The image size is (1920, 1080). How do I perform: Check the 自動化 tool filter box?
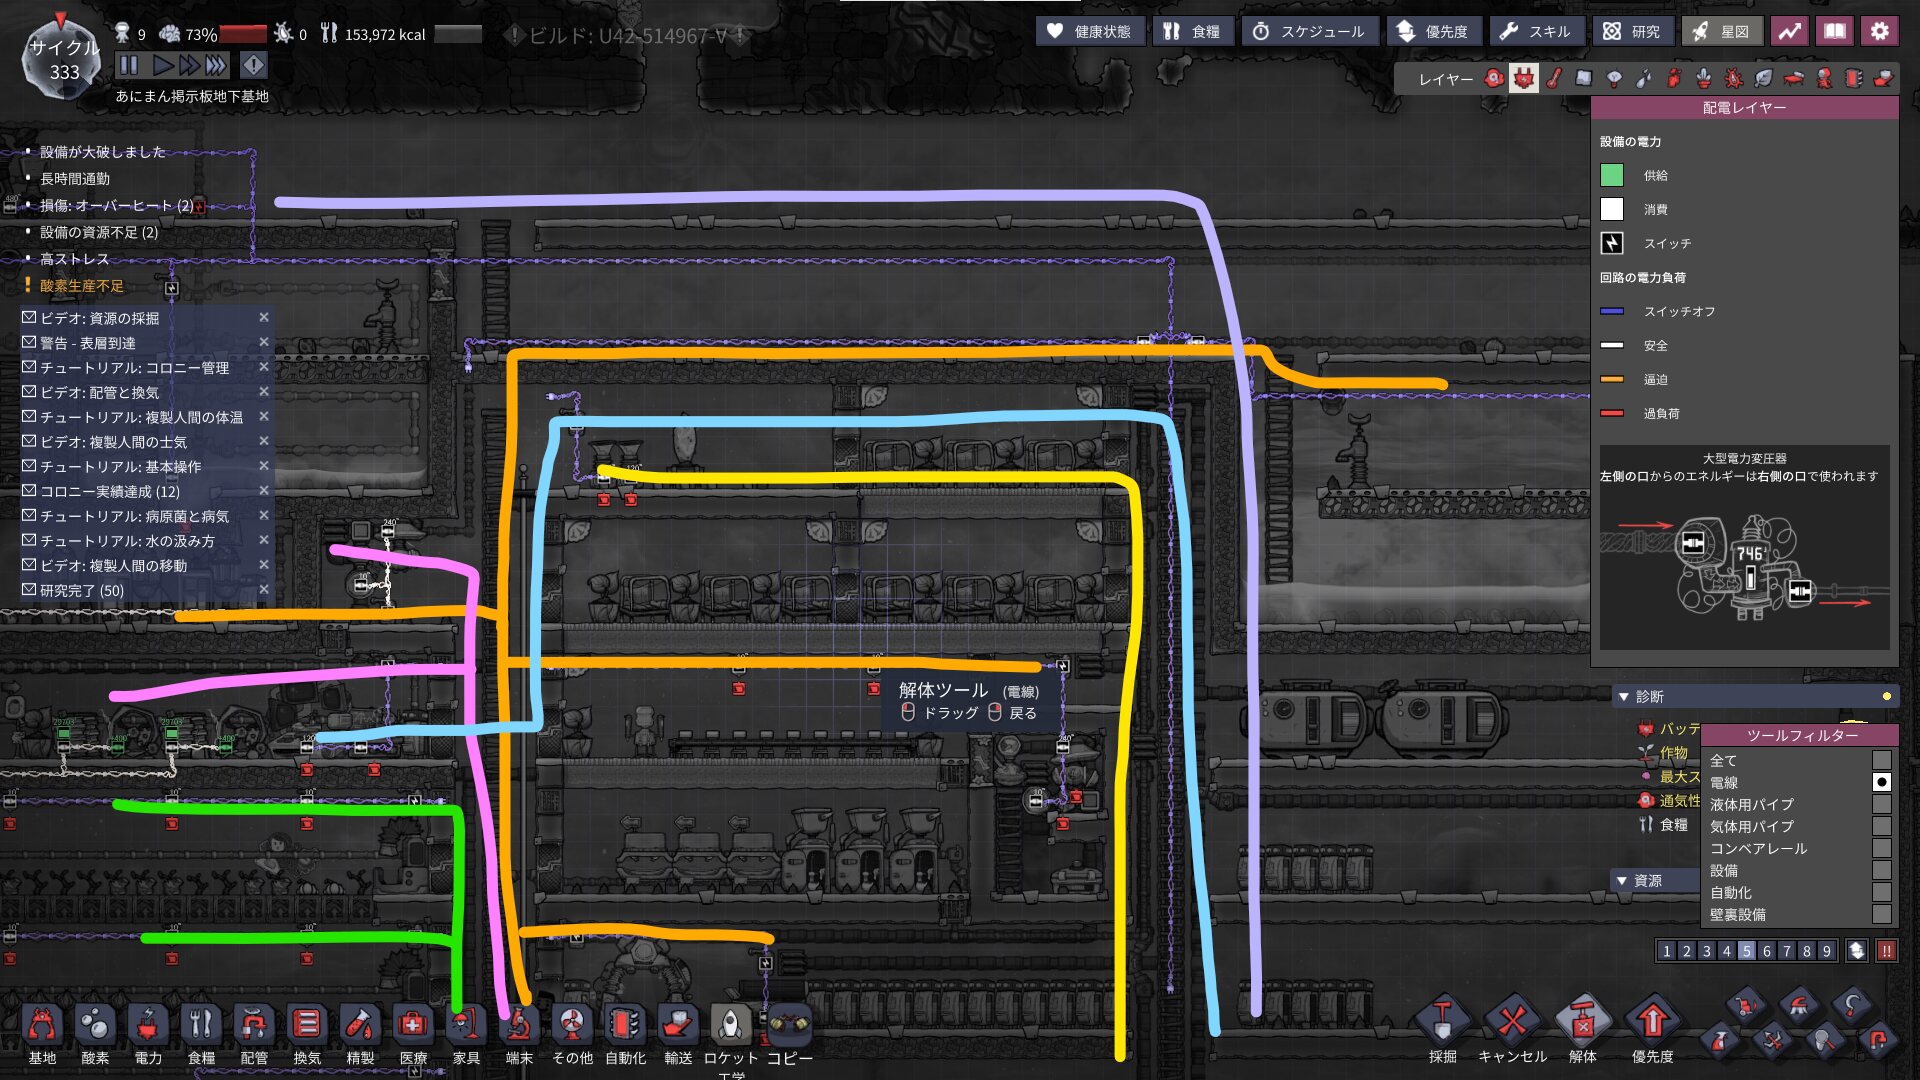1882,892
